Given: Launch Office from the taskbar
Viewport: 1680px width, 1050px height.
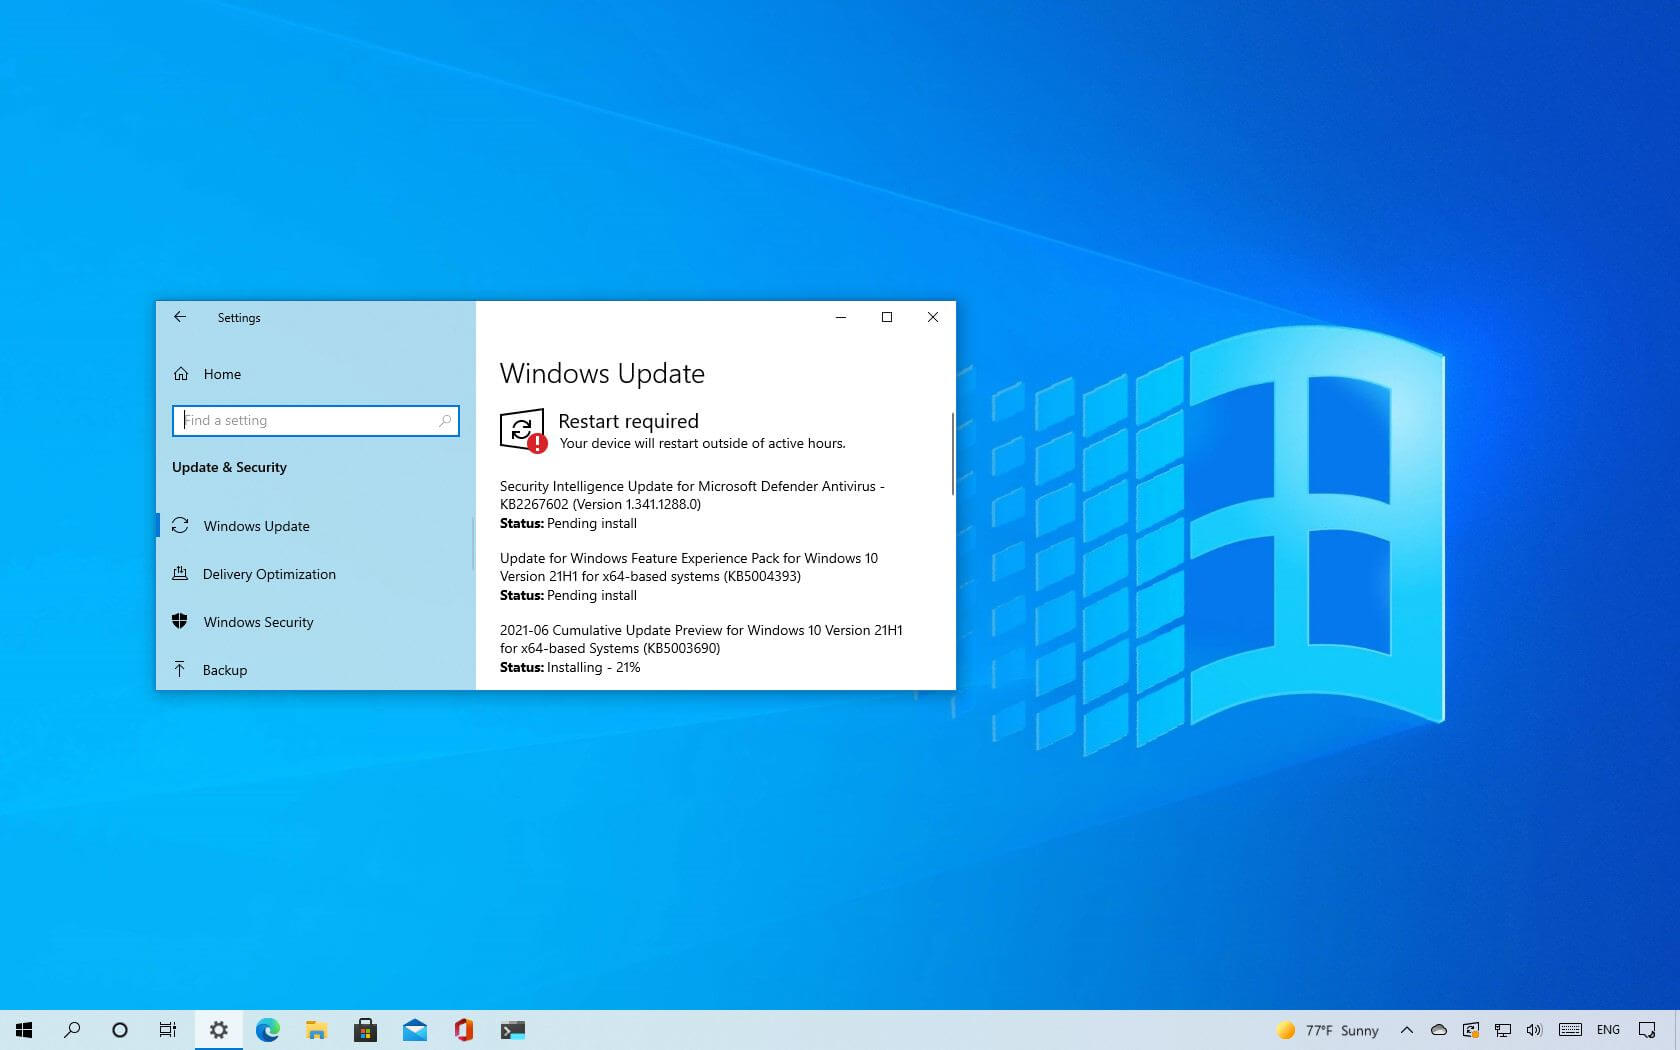Looking at the screenshot, I should (x=463, y=1030).
